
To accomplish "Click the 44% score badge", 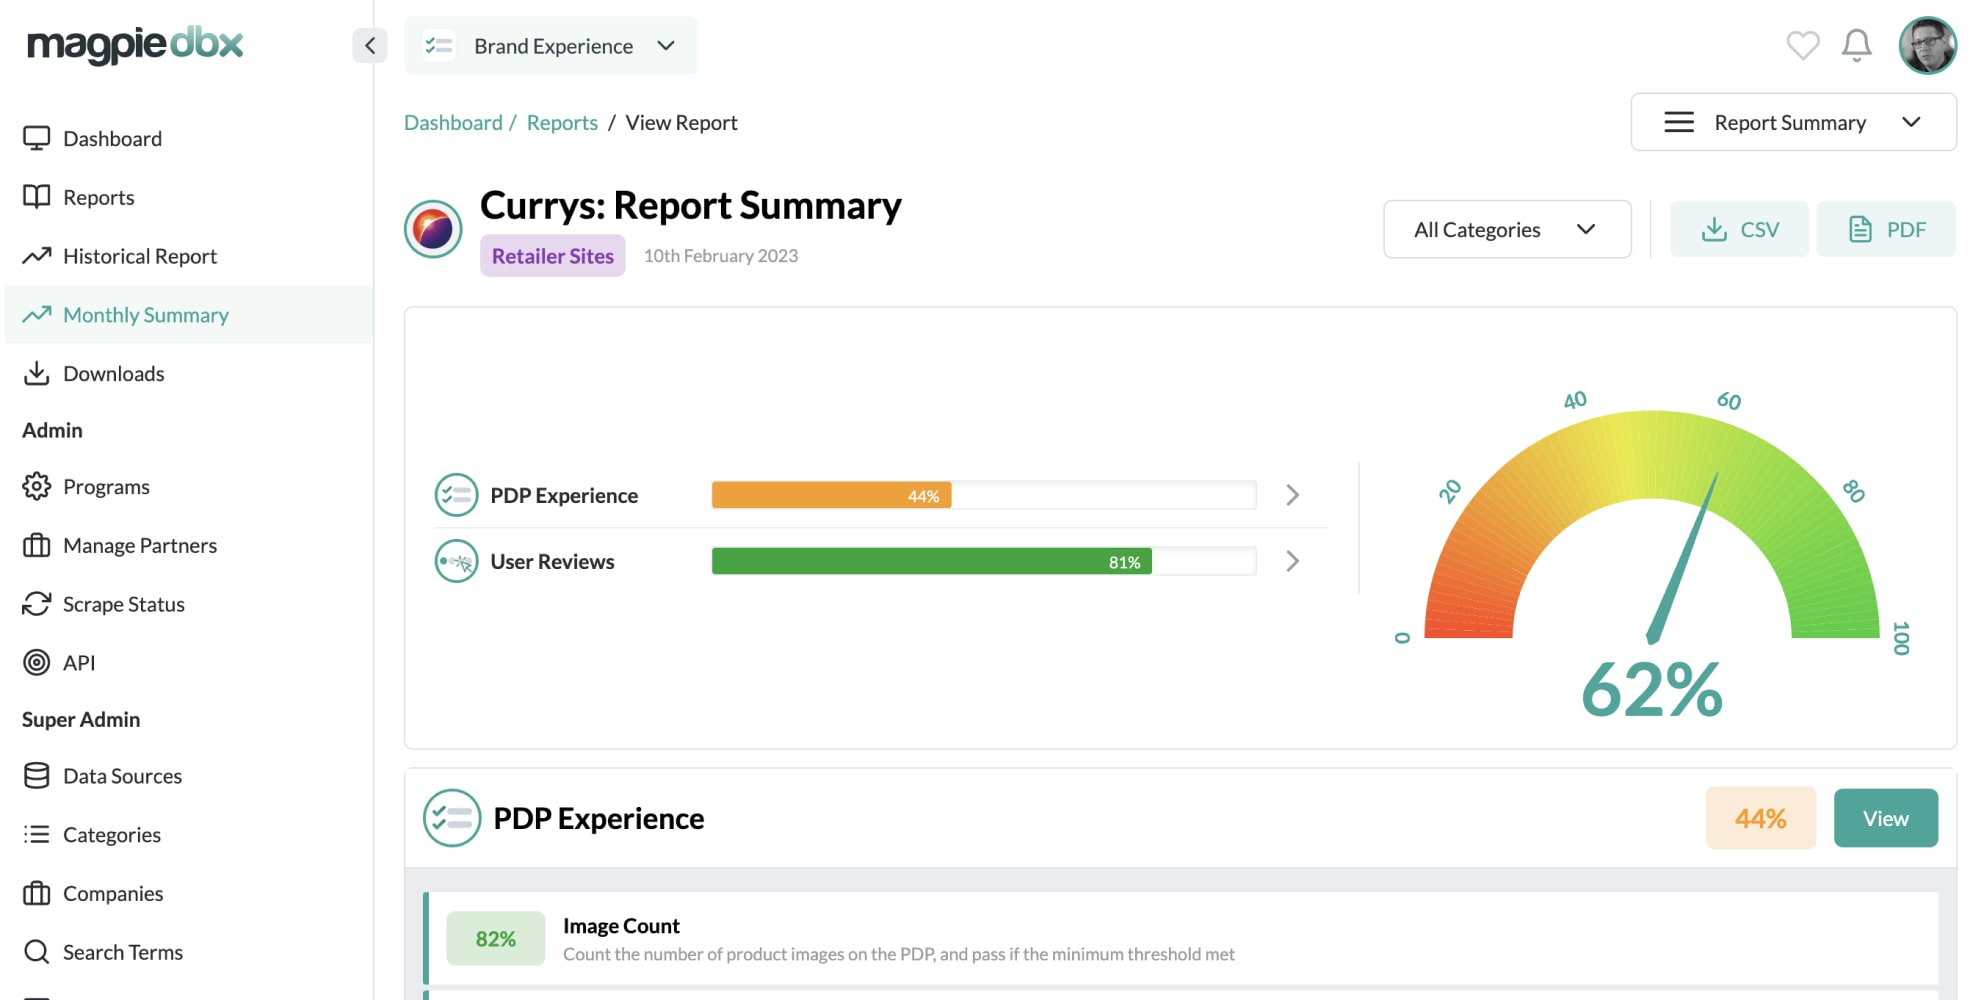I will [x=1761, y=818].
